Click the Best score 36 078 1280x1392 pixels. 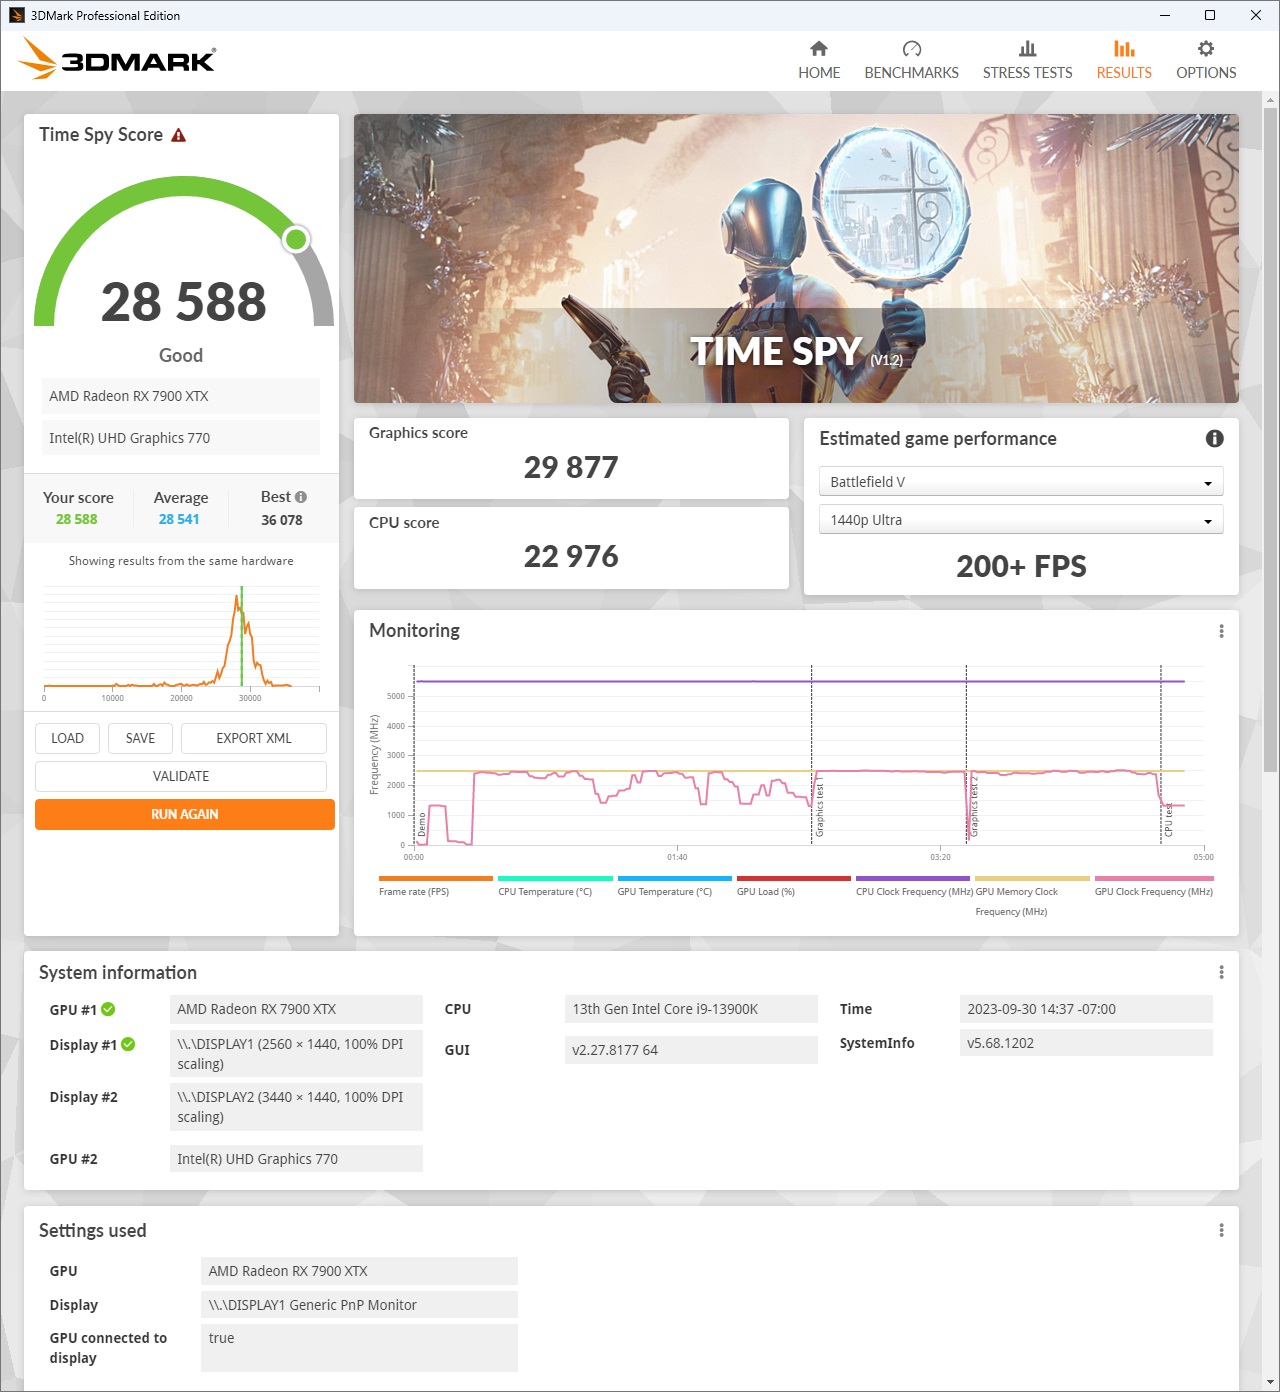tap(282, 520)
